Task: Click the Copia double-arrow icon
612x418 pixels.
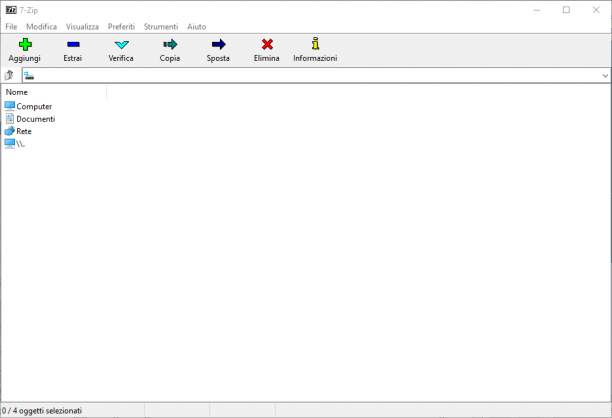Action: point(170,44)
